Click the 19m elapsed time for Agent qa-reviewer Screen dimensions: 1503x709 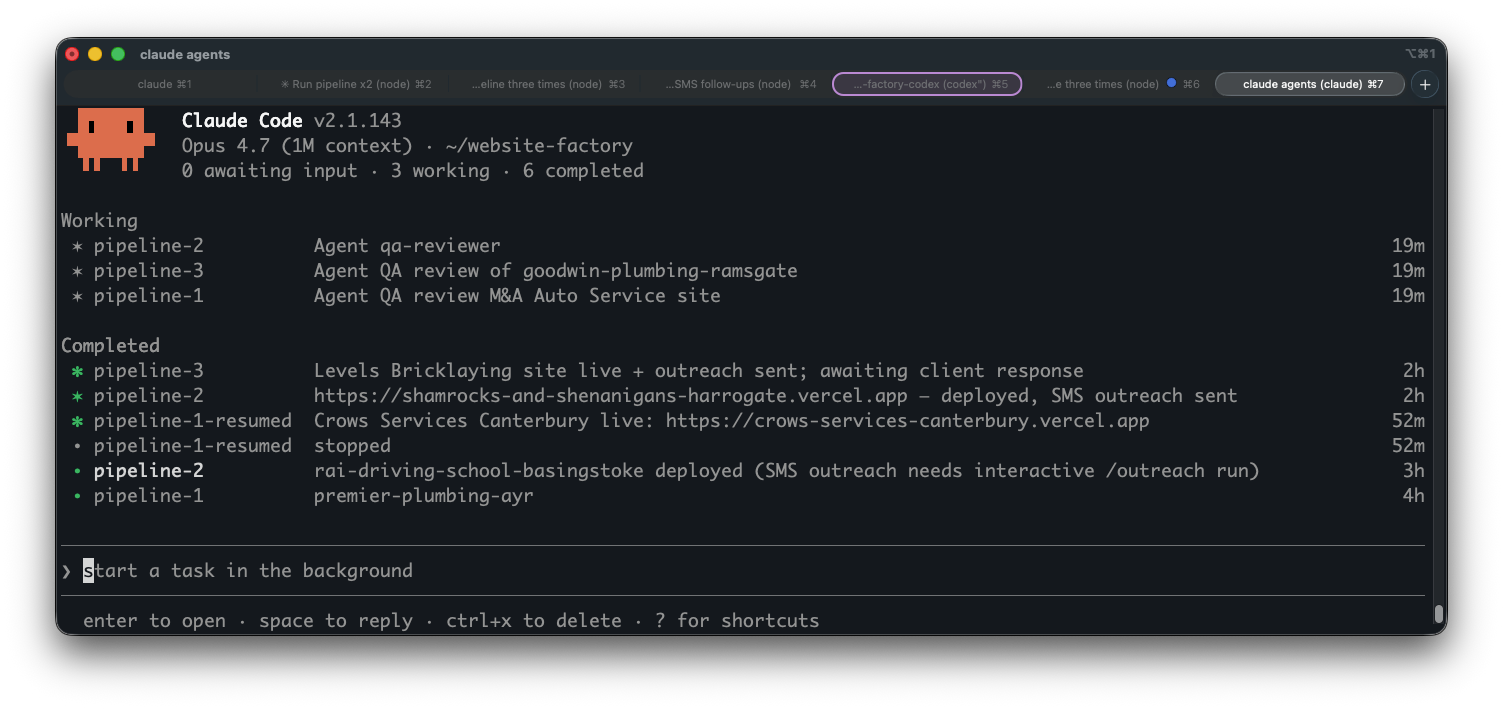(x=1408, y=246)
